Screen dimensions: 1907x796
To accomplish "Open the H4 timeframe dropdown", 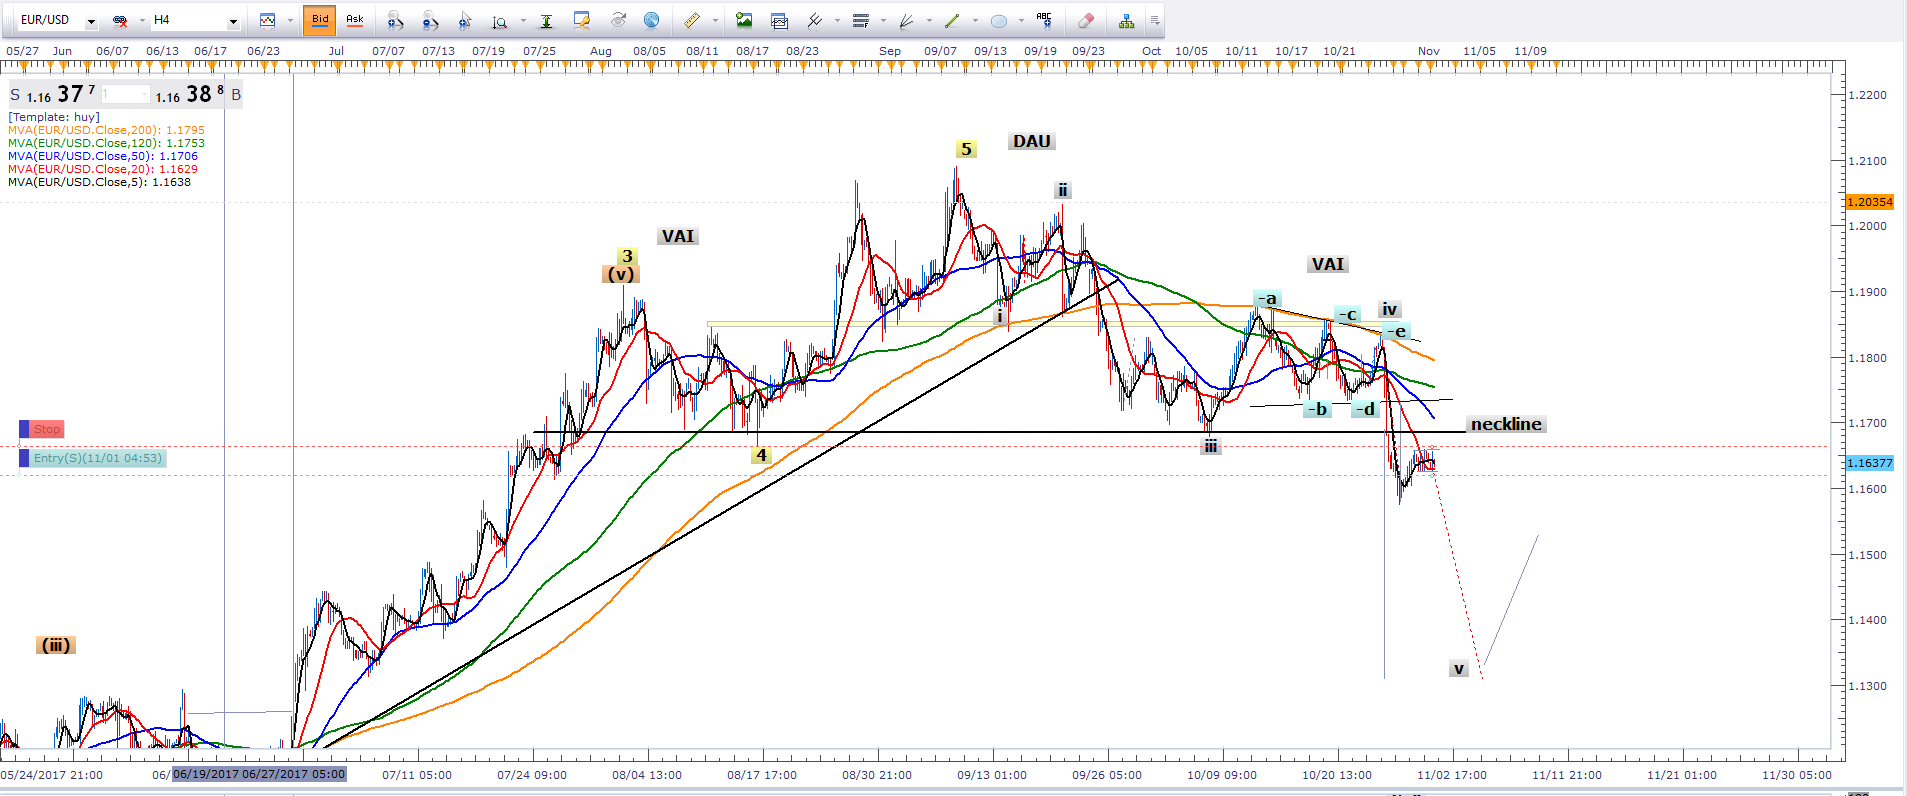I will pos(233,21).
